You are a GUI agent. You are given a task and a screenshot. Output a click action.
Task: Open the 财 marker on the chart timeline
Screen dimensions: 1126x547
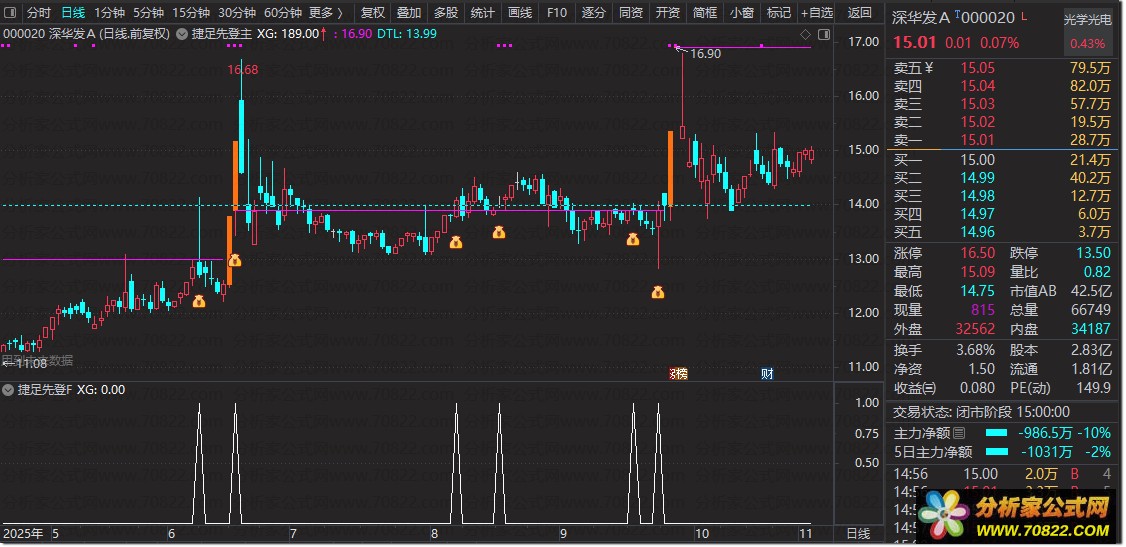[768, 373]
